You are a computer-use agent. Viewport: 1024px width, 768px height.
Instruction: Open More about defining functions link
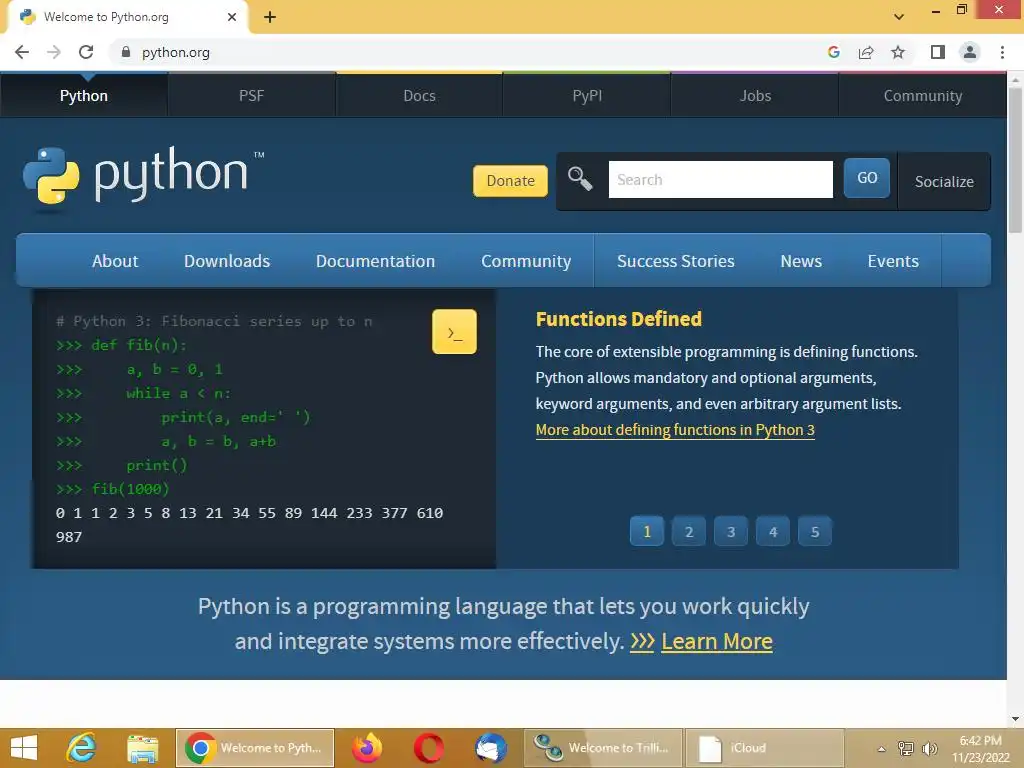[x=675, y=430]
